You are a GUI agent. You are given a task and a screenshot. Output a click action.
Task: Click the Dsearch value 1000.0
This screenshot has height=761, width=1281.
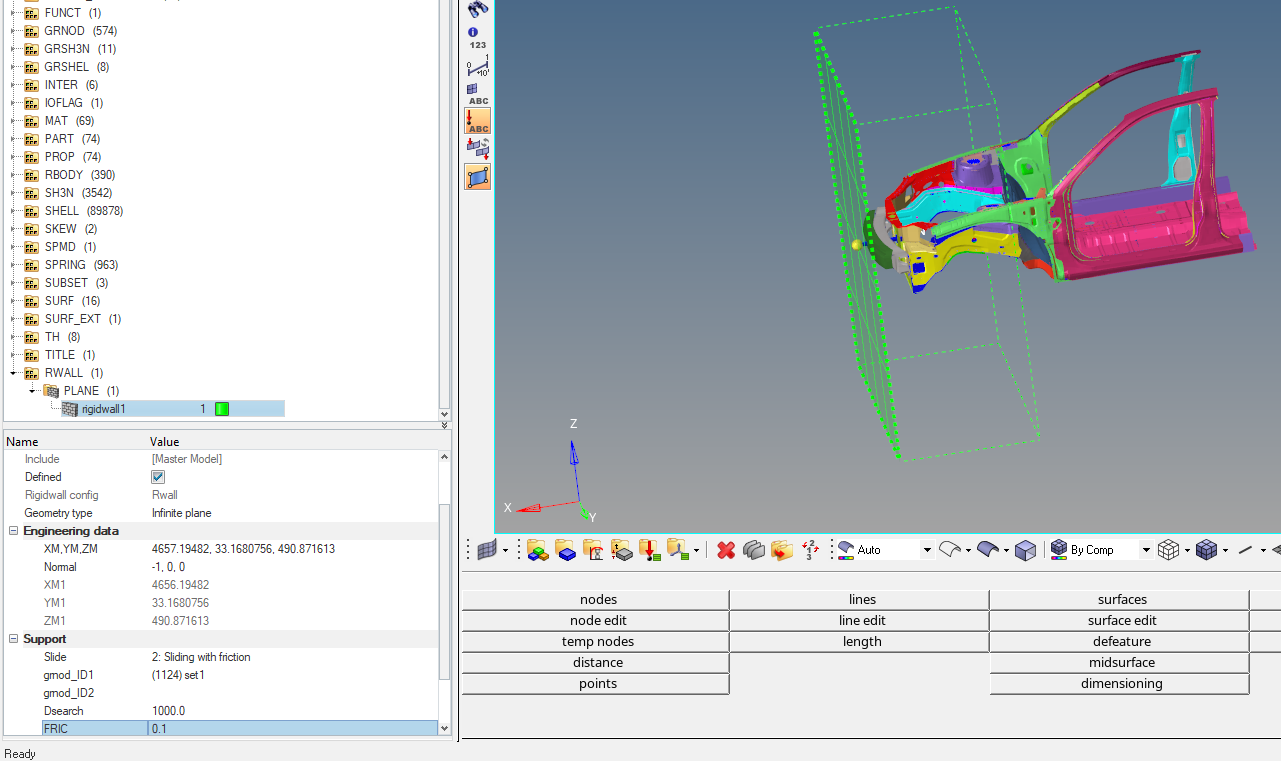click(x=168, y=711)
